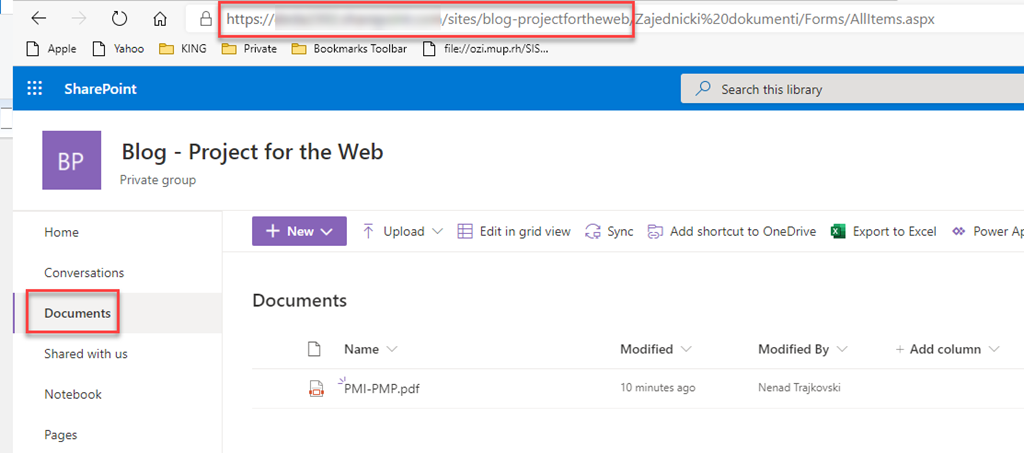
Task: Go back using the browser back arrow
Action: (x=39, y=19)
